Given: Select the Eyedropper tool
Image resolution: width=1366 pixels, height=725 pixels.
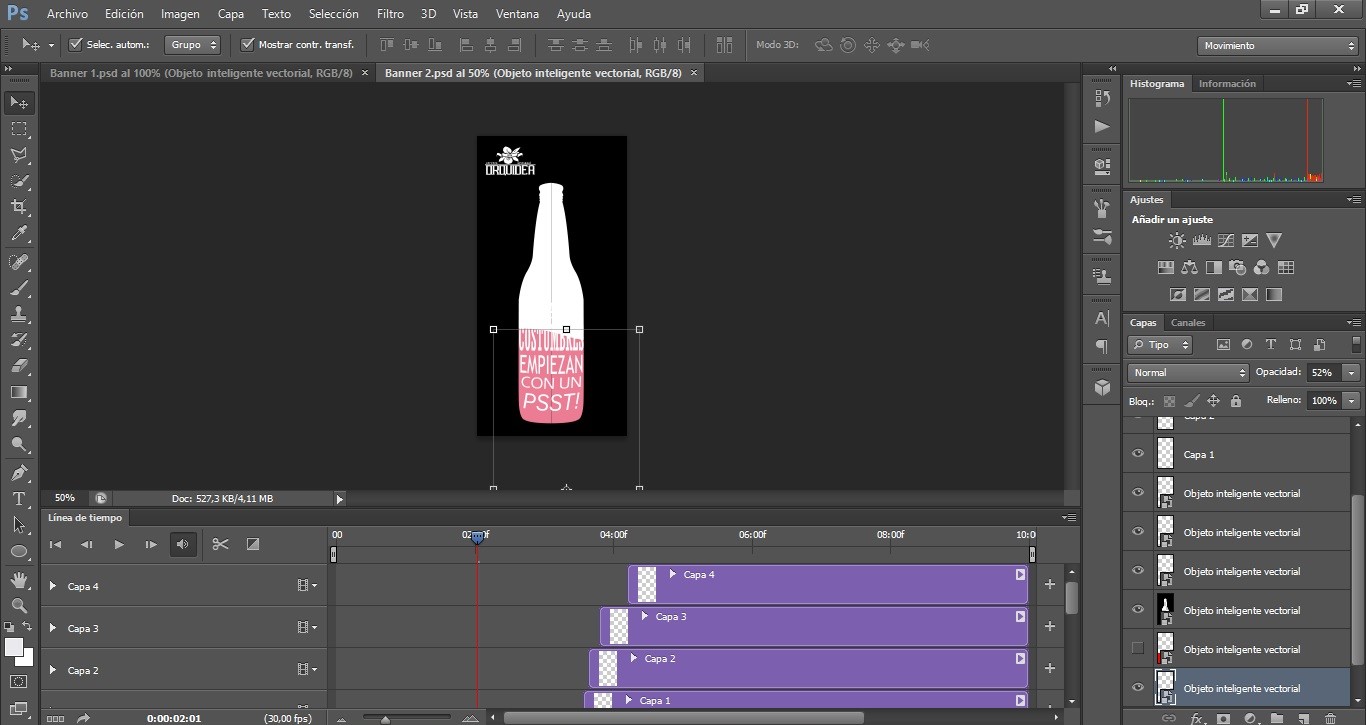Looking at the screenshot, I should pyautogui.click(x=19, y=233).
